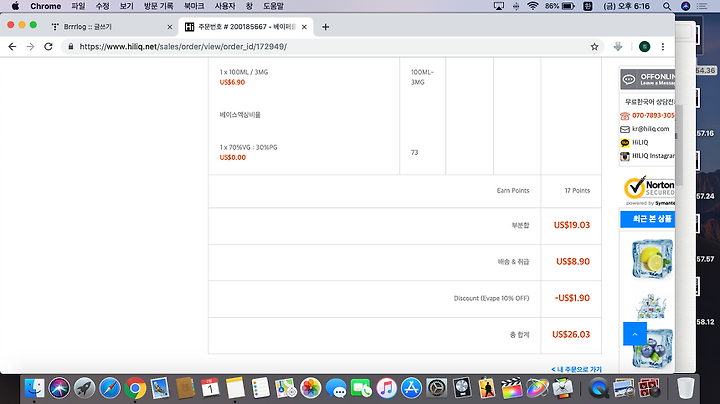This screenshot has width=720, height=404.
Task: Close the order number 200185667 tab
Action: (304, 27)
